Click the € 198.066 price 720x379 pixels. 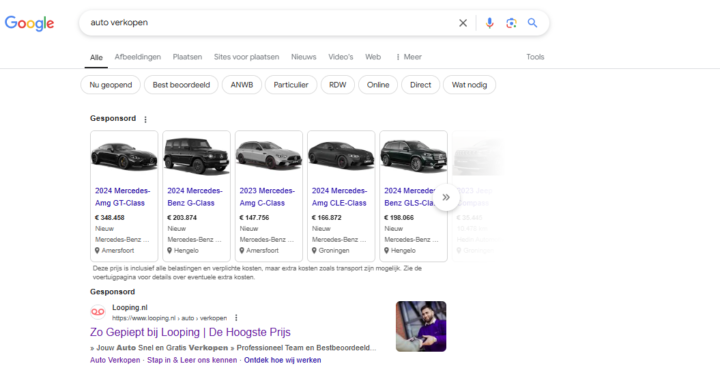click(x=399, y=218)
